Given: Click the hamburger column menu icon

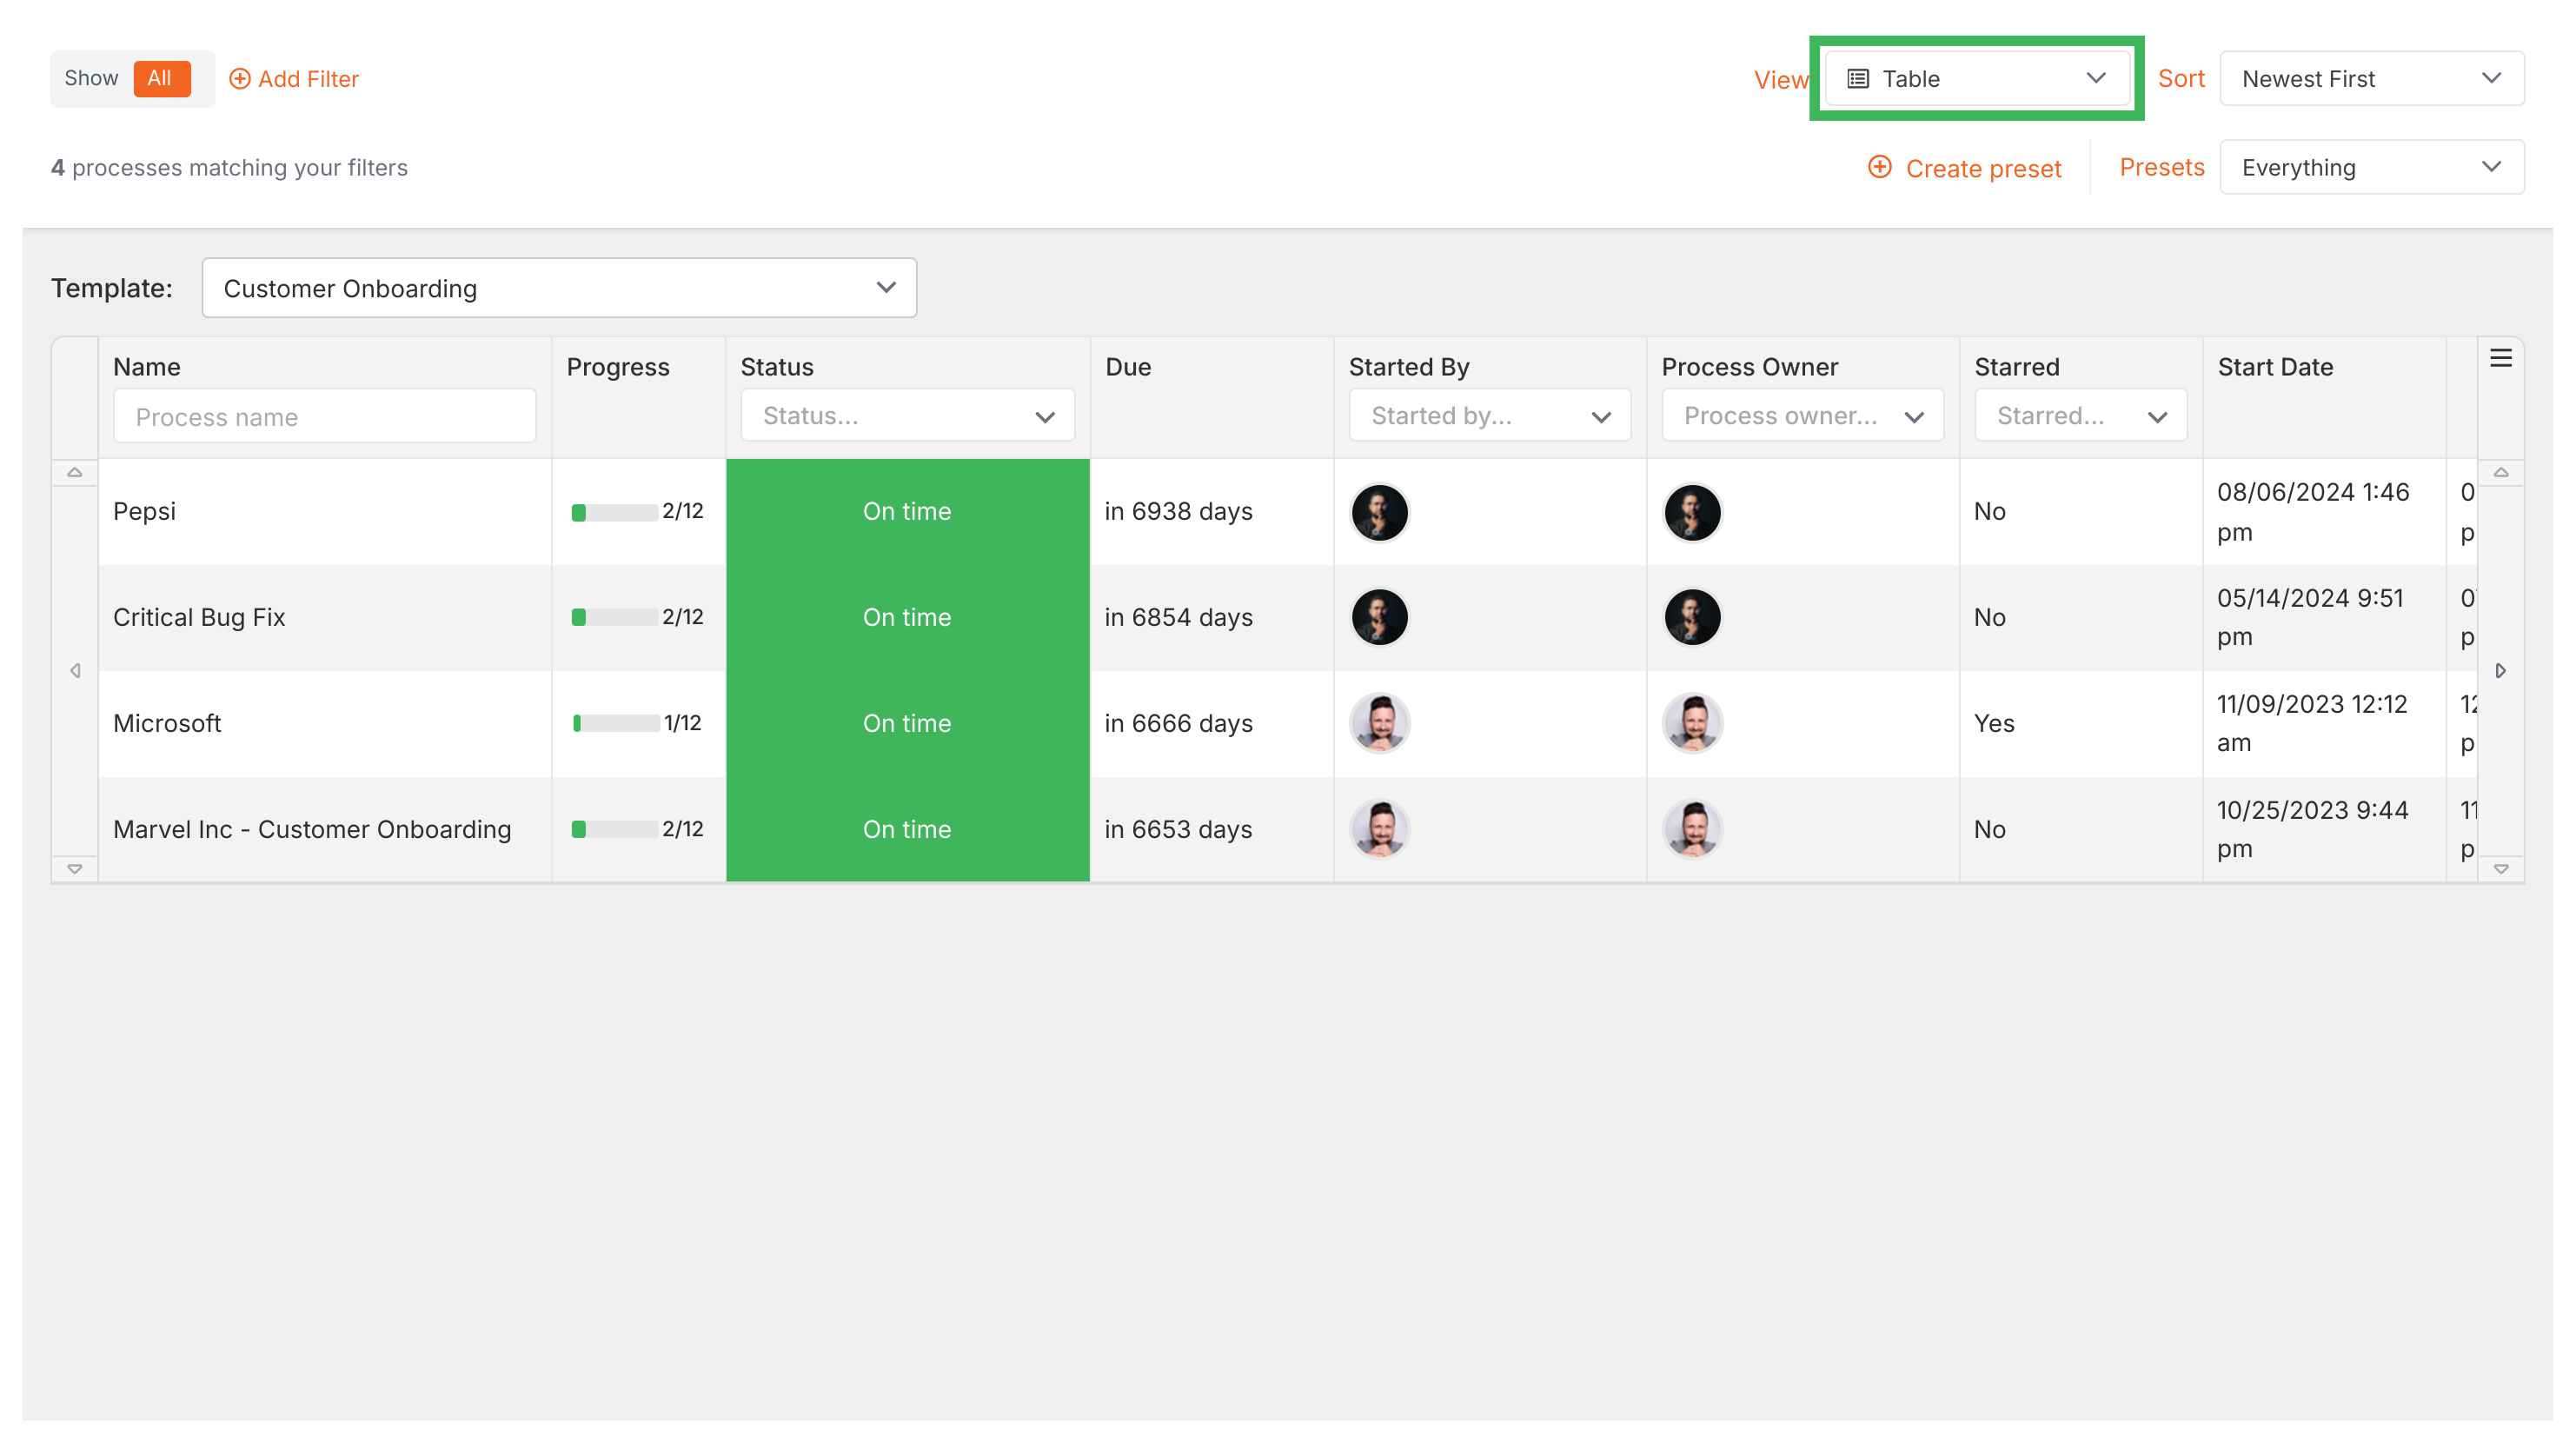Looking at the screenshot, I should [x=2500, y=358].
